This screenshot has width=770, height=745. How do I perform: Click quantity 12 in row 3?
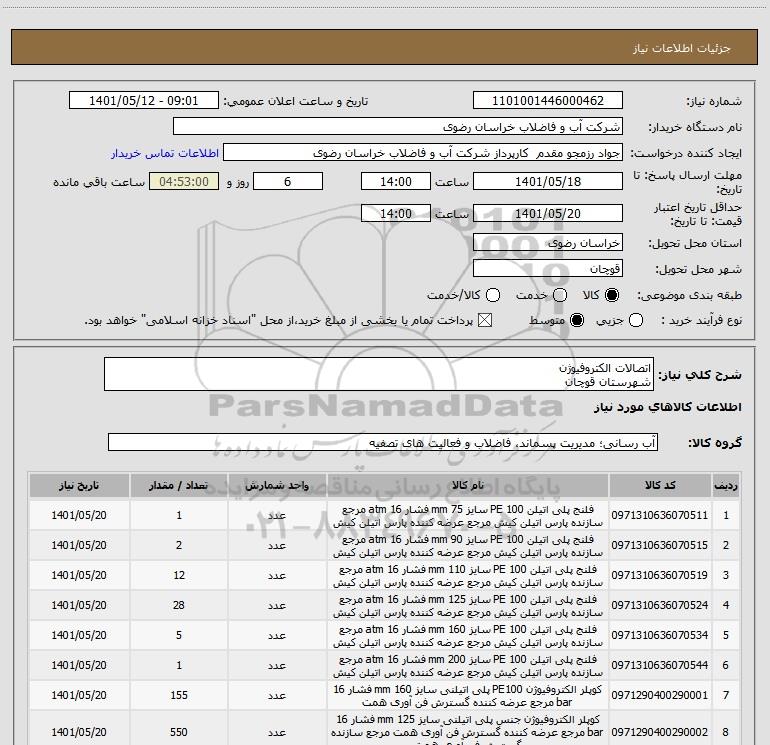coord(179,576)
